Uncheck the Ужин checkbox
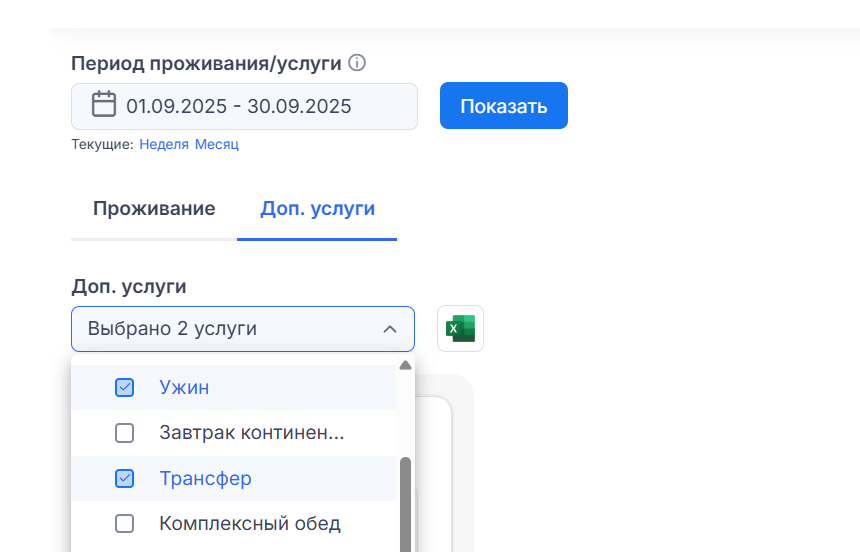This screenshot has width=860, height=552. click(x=125, y=387)
